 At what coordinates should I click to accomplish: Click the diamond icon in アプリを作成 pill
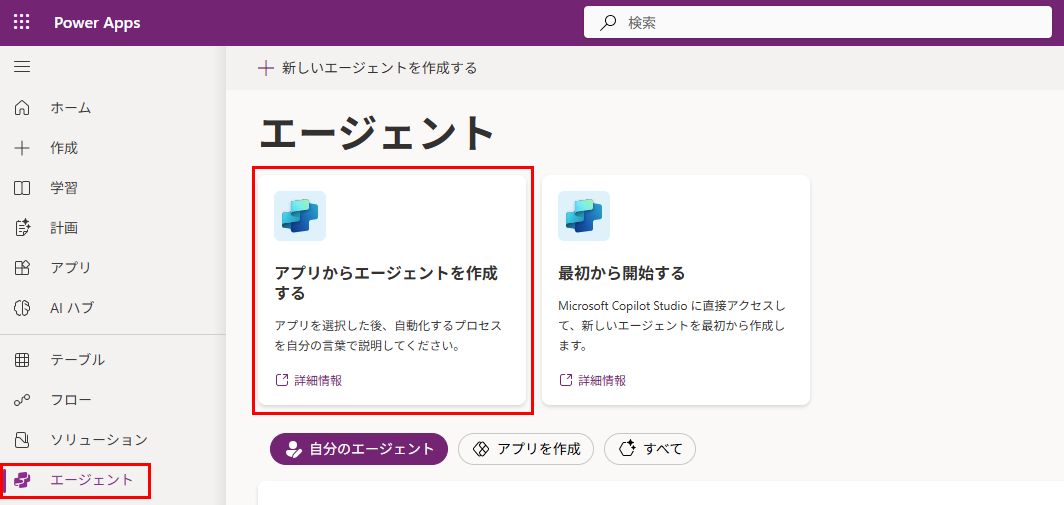(x=481, y=449)
